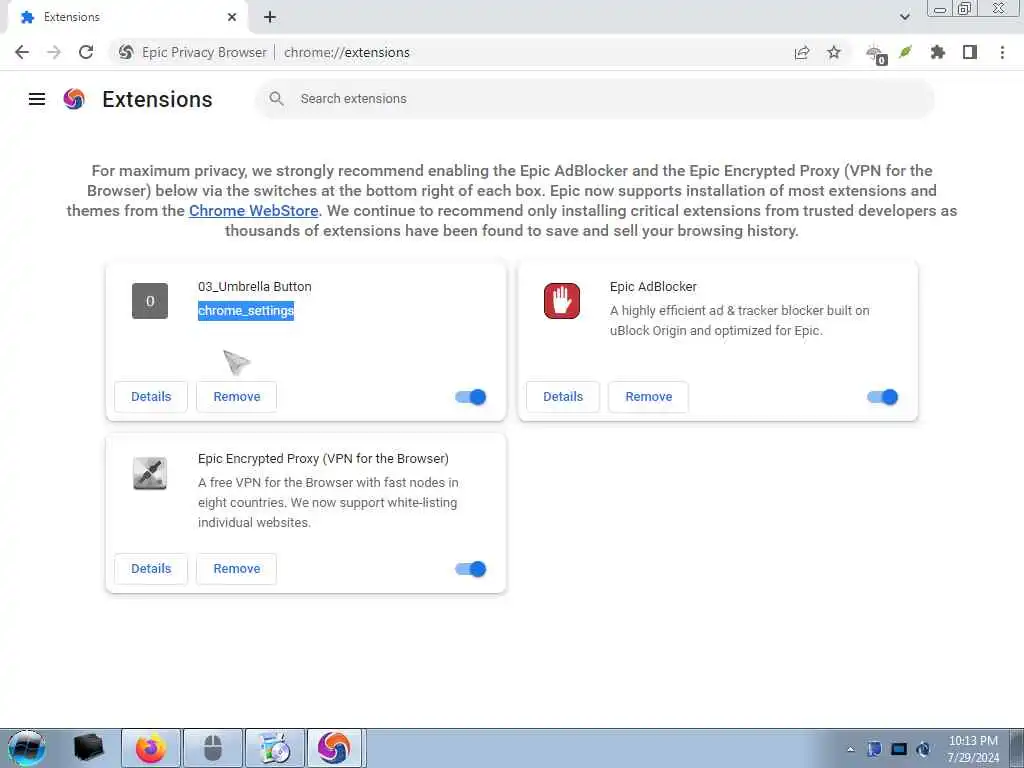Open the Chrome WebStore link
Image resolution: width=1024 pixels, height=768 pixels.
253,211
